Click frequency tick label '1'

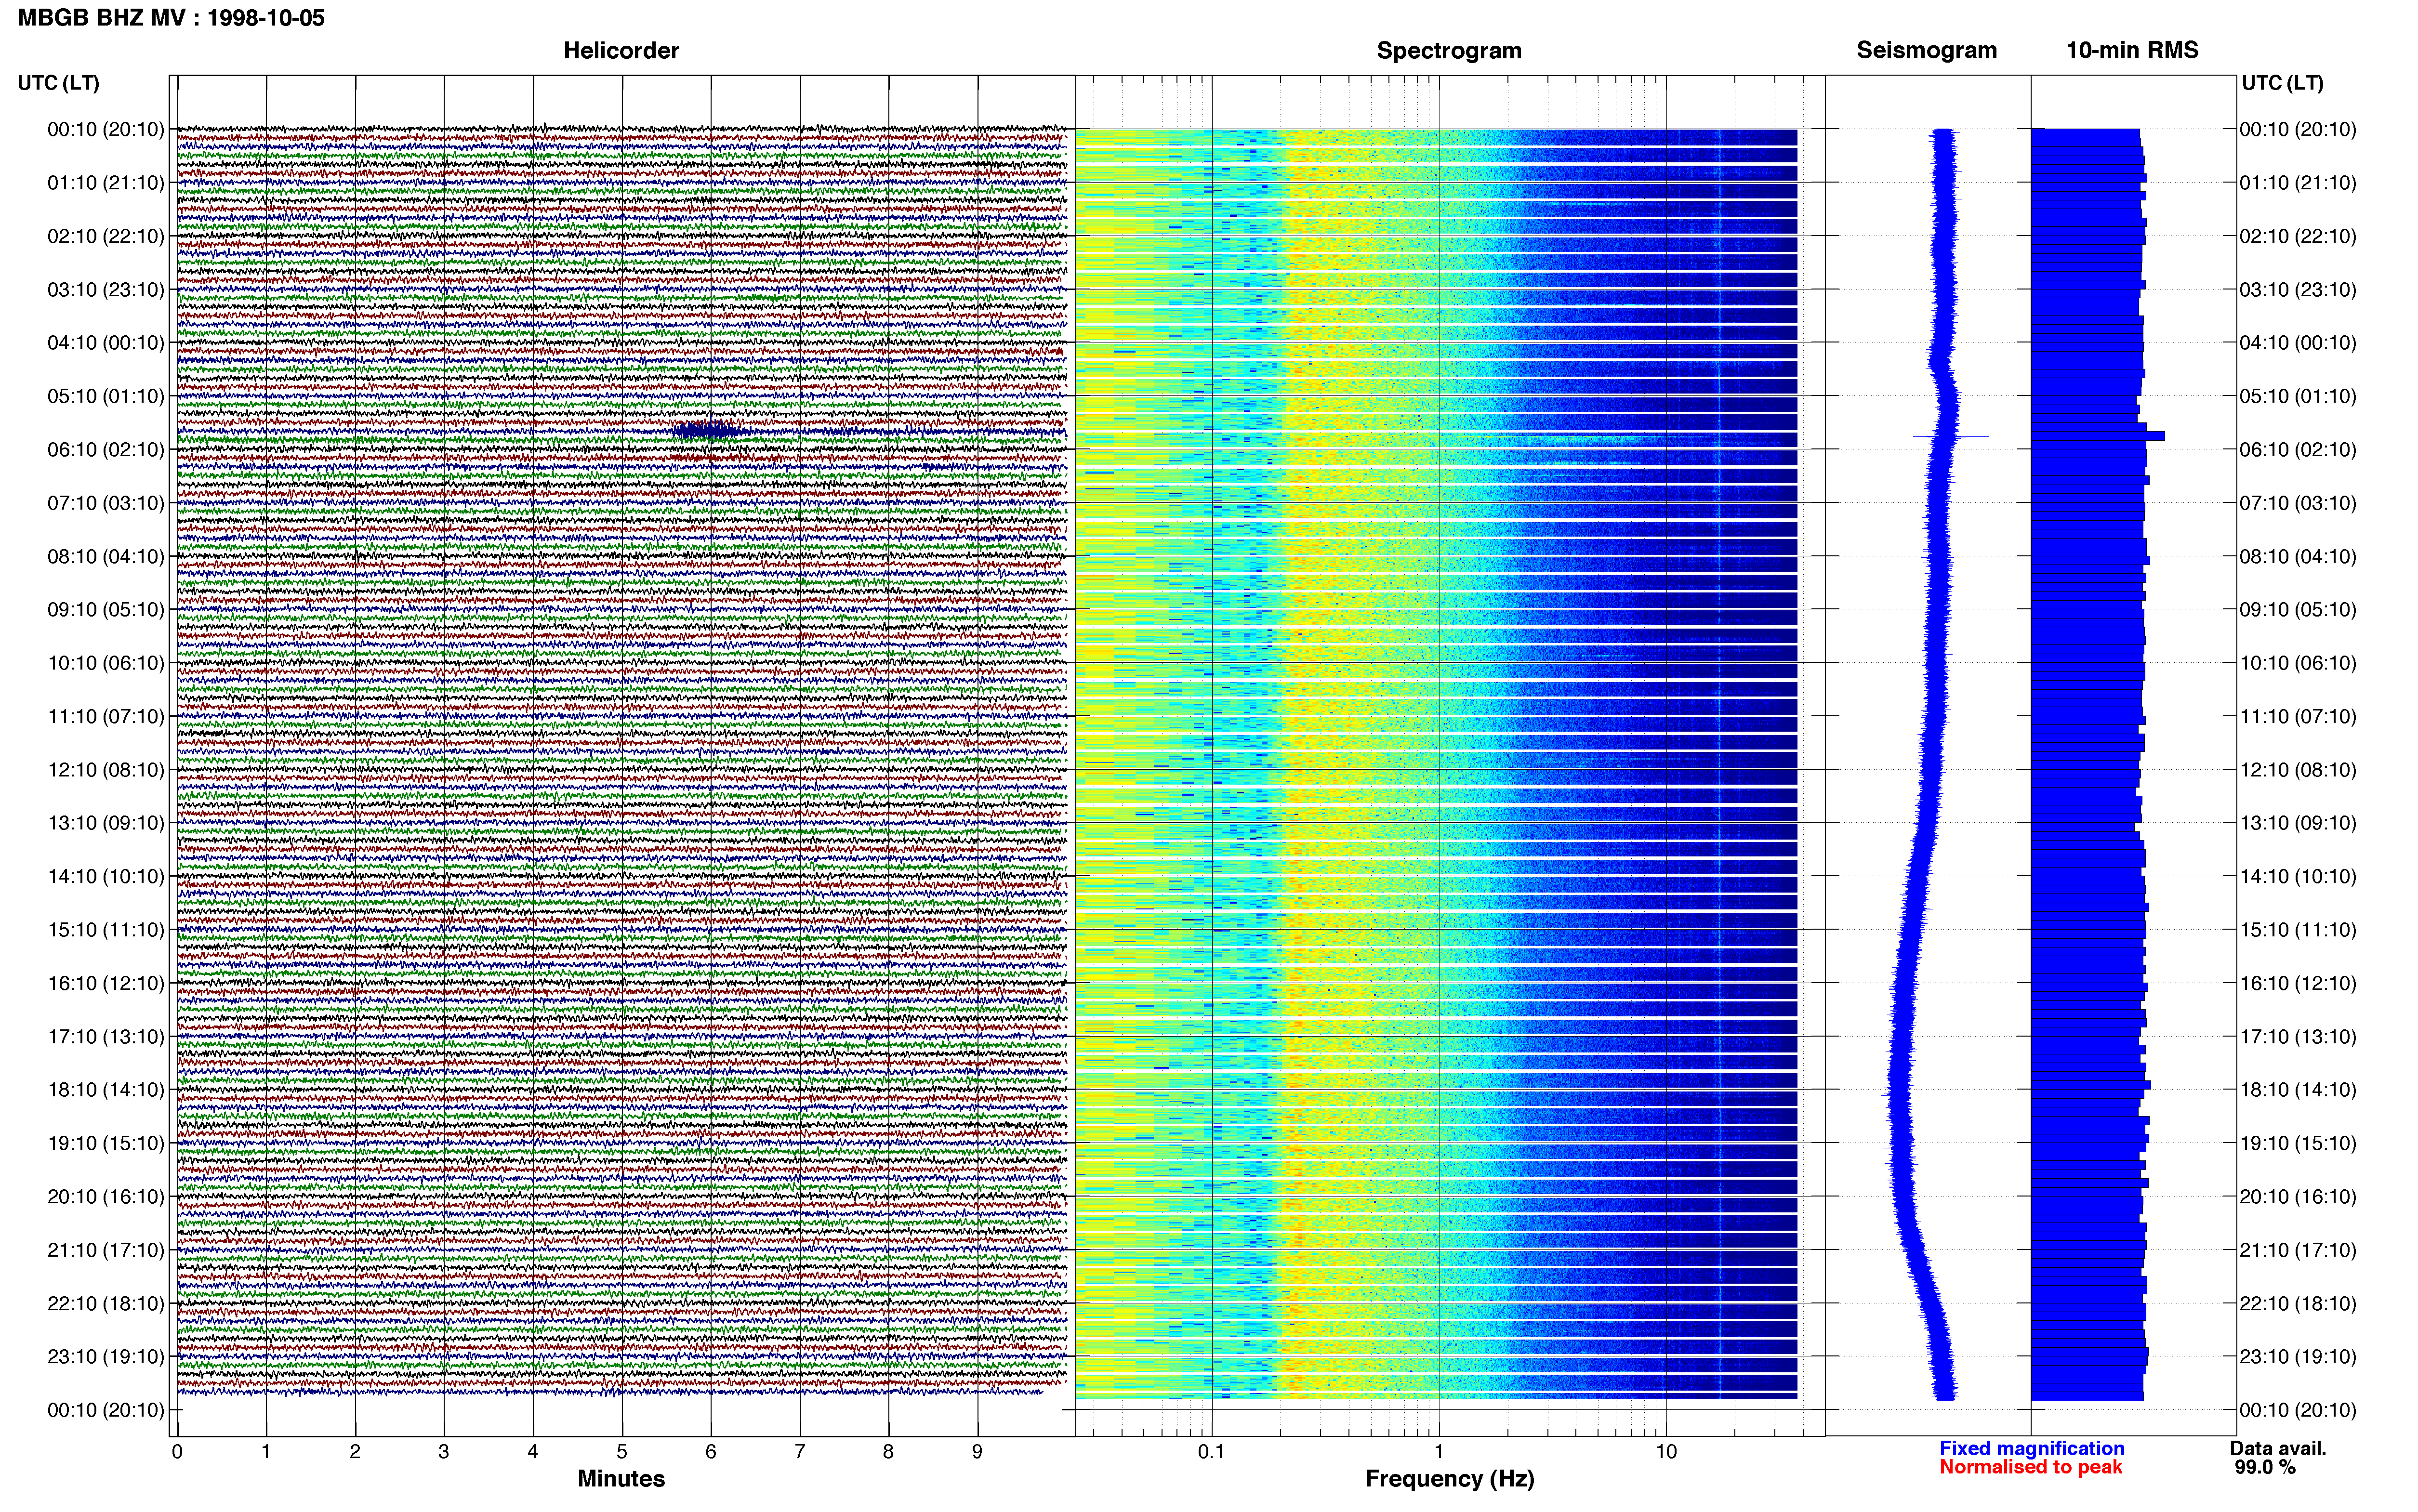click(1439, 1452)
